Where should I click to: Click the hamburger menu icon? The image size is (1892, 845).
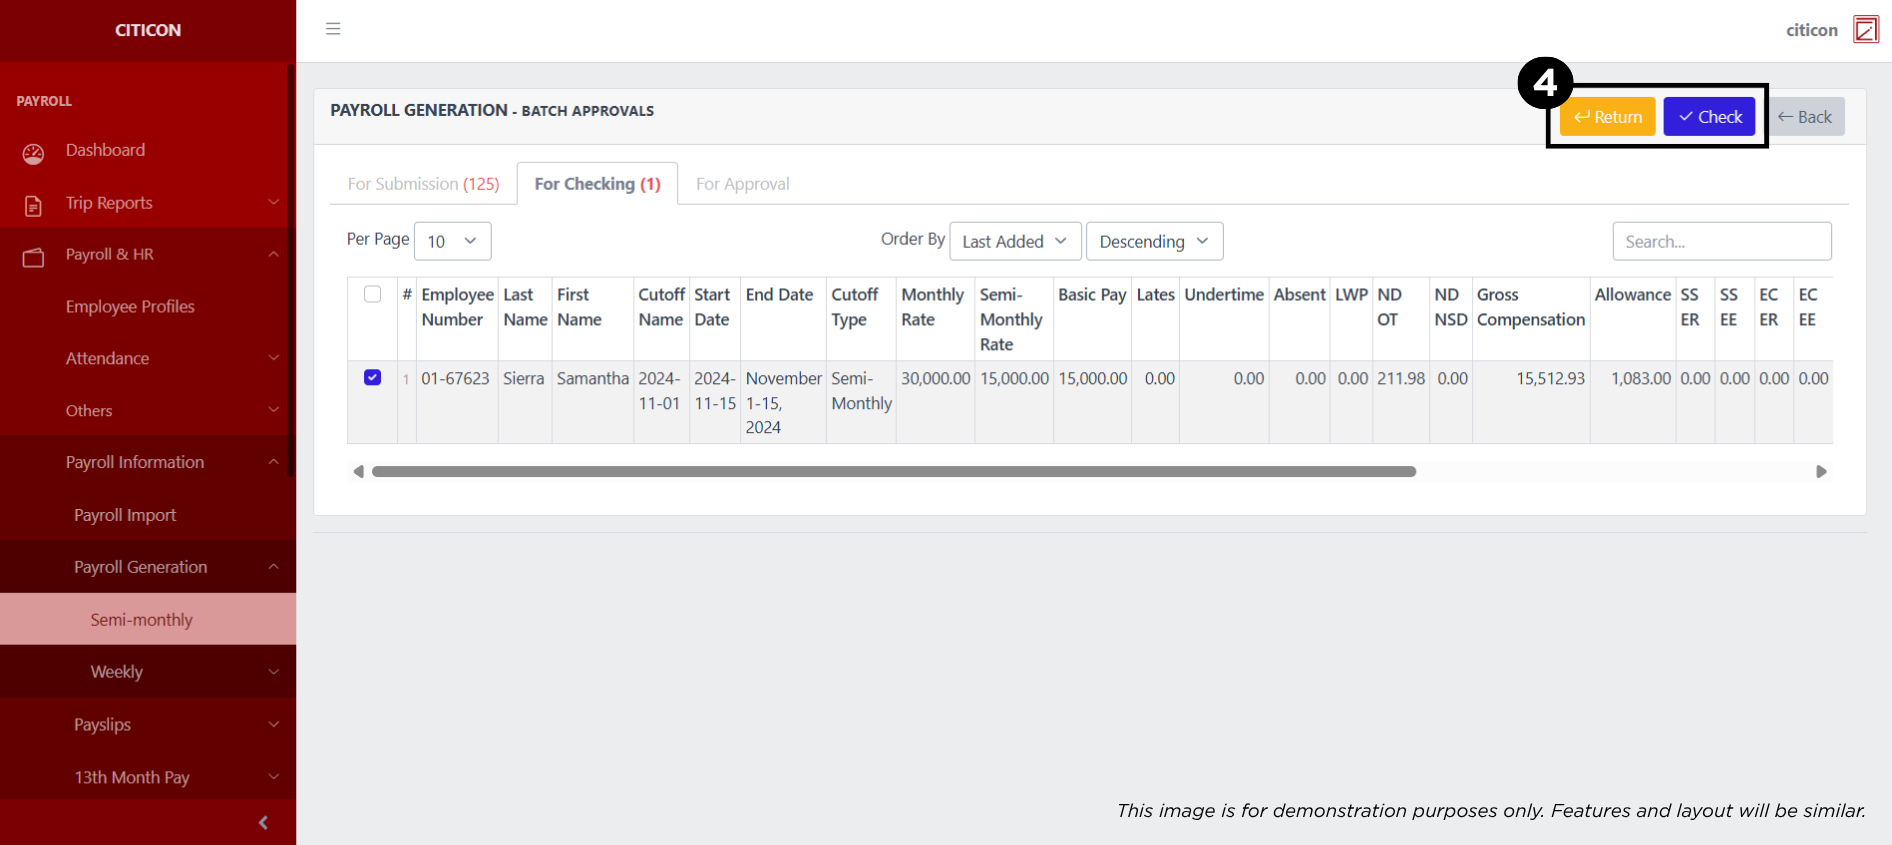(333, 29)
